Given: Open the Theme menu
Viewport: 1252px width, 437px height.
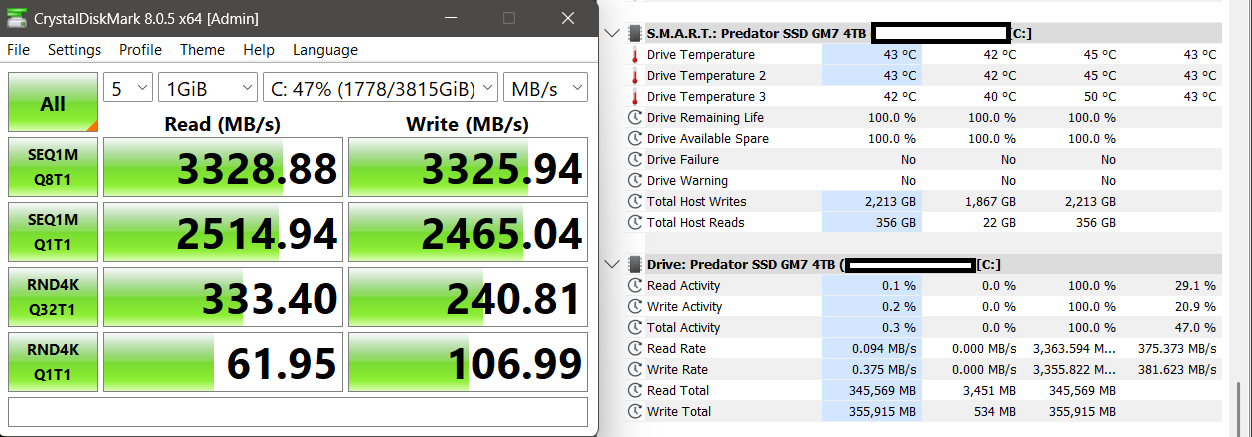Looking at the screenshot, I should pyautogui.click(x=202, y=50).
